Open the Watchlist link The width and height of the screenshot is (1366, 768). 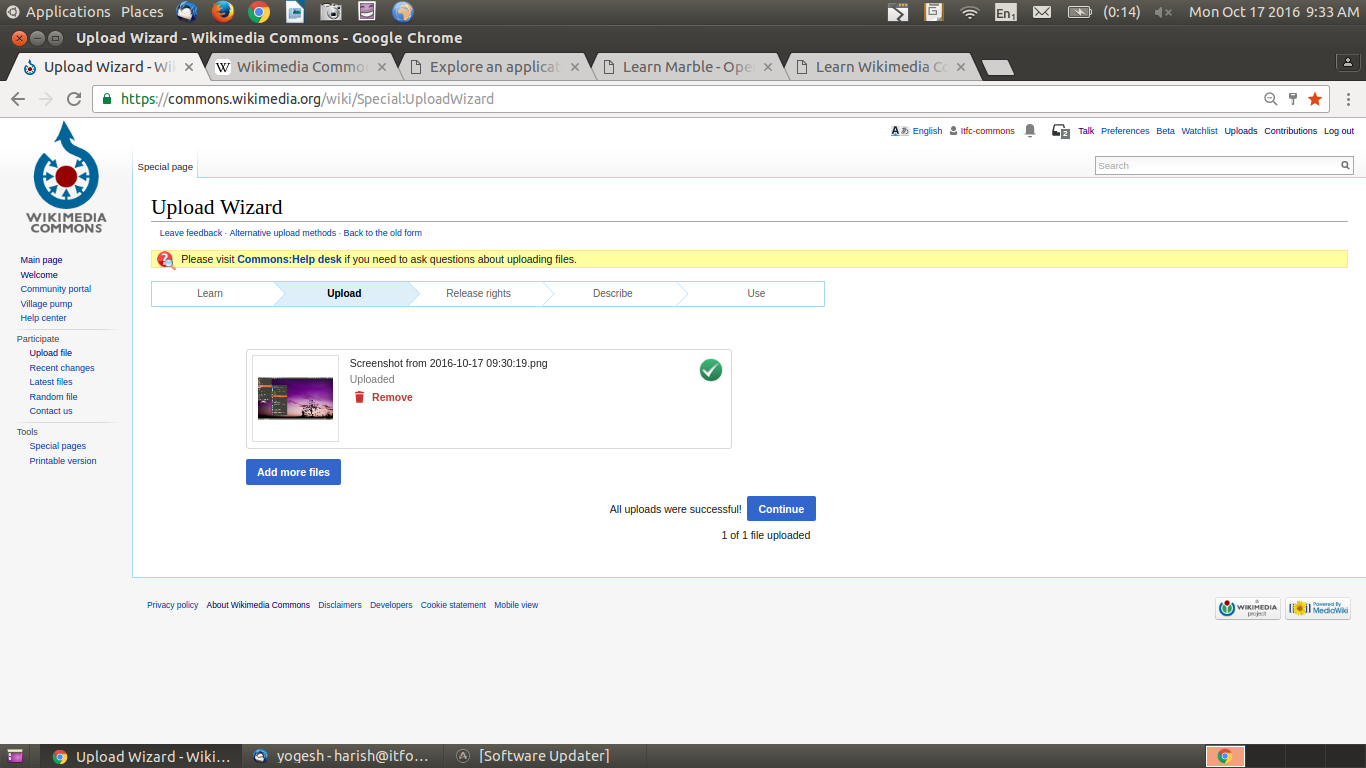click(1199, 131)
